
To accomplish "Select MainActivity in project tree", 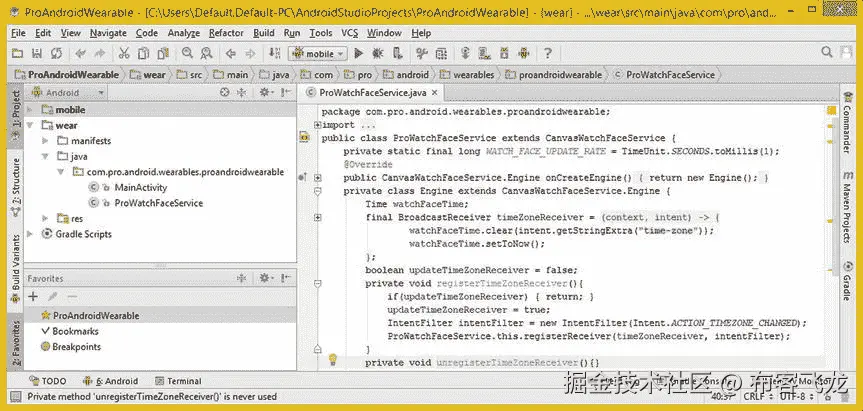I will pos(140,188).
